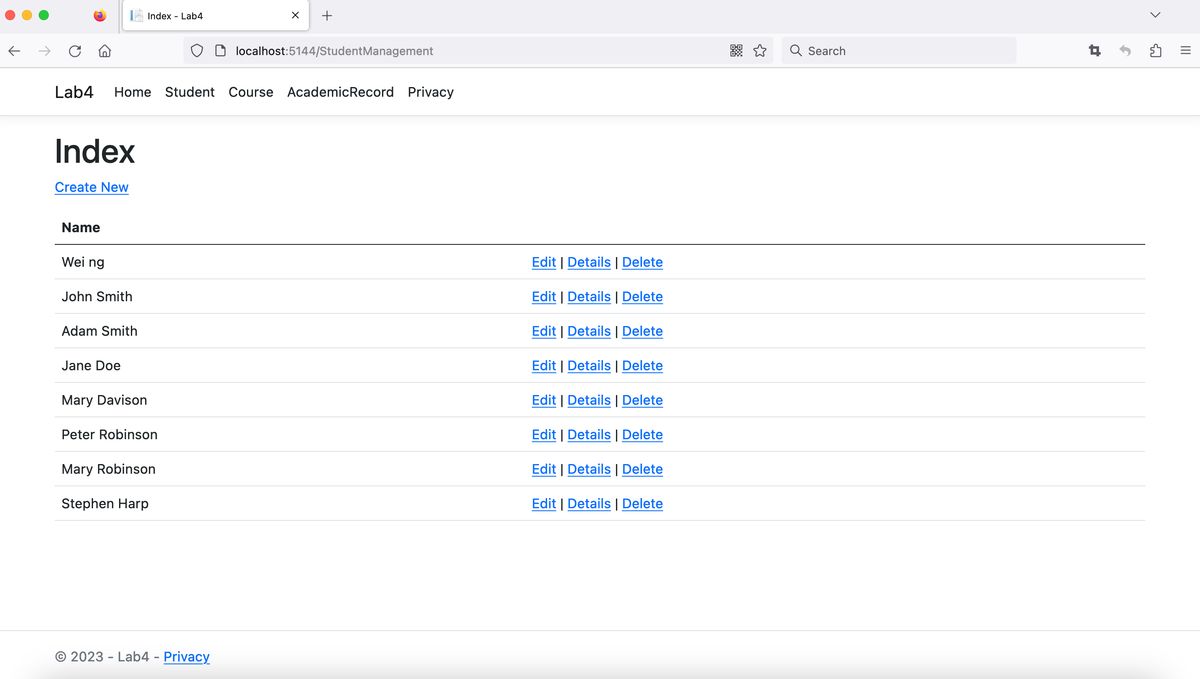Image resolution: width=1200 pixels, height=679 pixels.
Task: Click the browser back arrow
Action: (x=14, y=51)
